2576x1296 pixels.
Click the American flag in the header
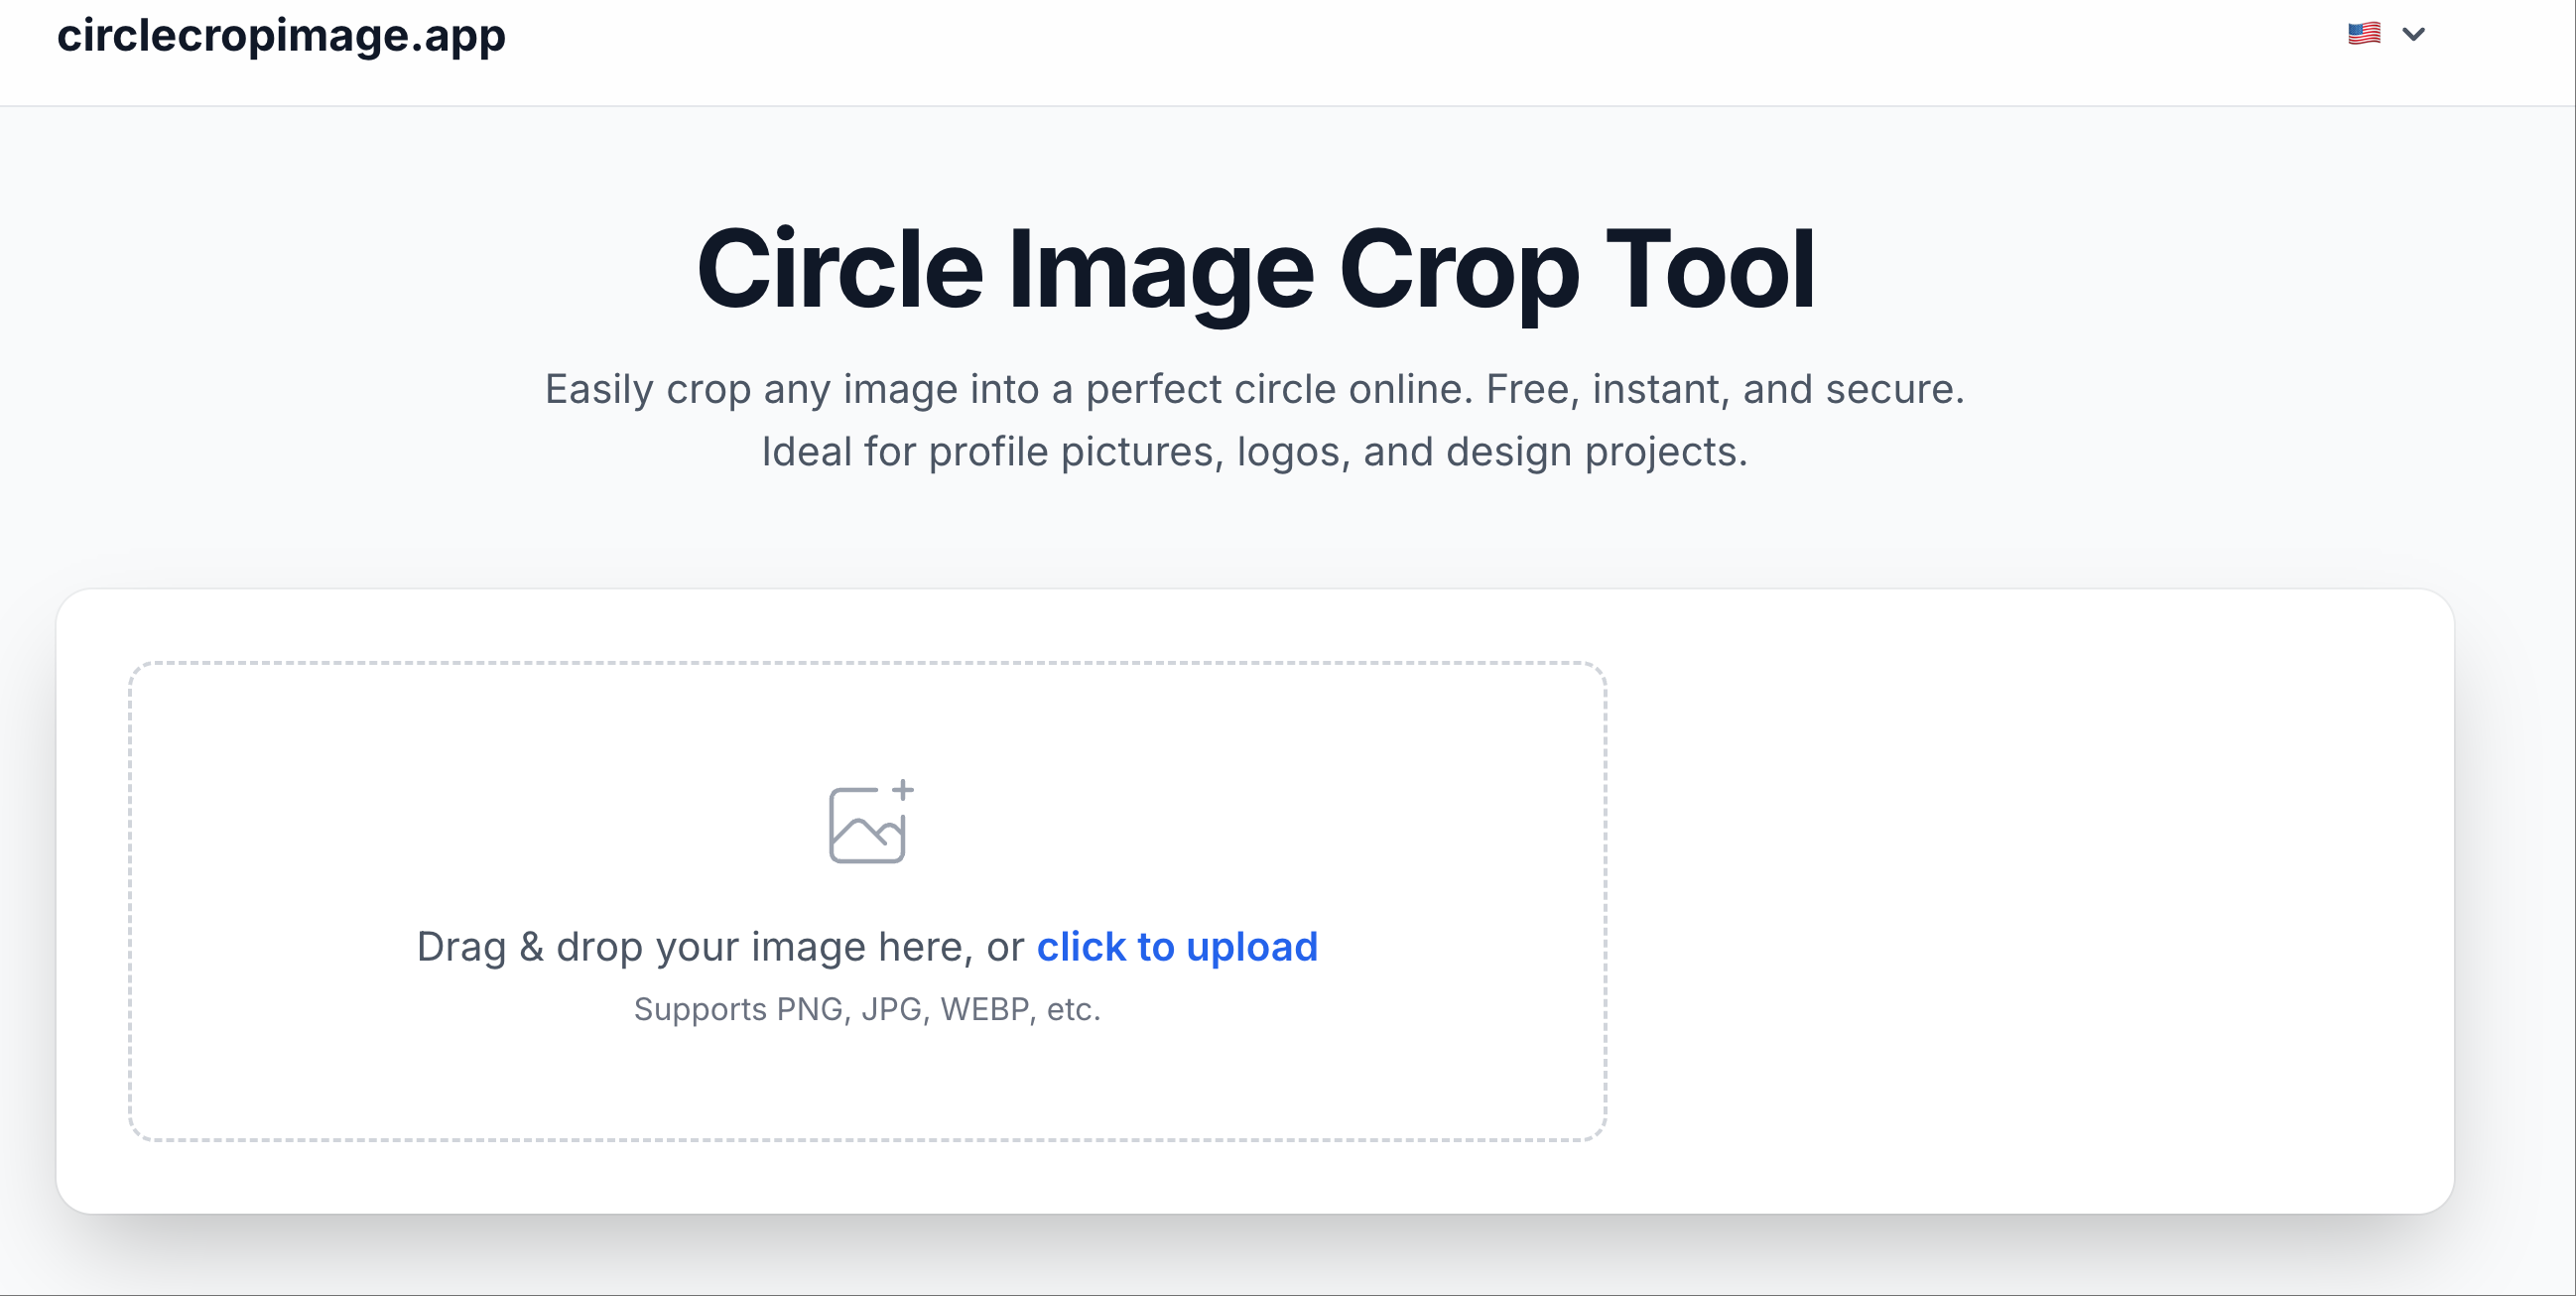tap(2364, 34)
